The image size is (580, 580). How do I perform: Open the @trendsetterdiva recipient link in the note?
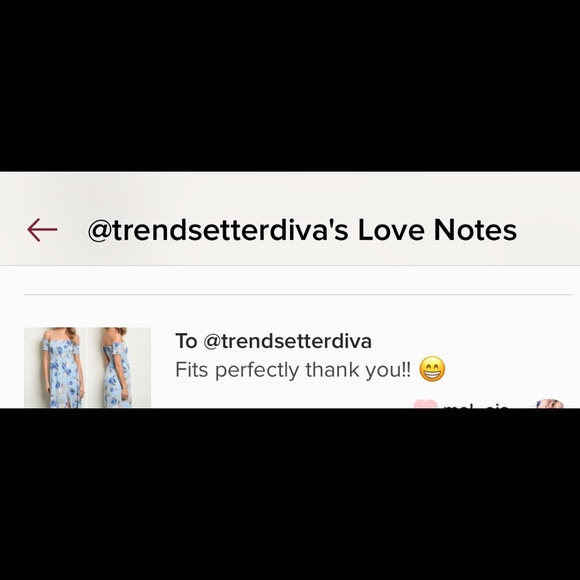pyautogui.click(x=287, y=341)
